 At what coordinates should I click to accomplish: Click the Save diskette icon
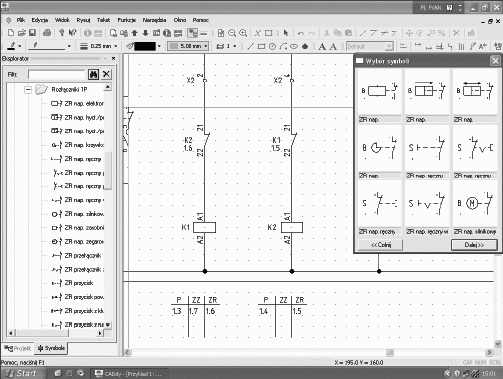(x=32, y=33)
